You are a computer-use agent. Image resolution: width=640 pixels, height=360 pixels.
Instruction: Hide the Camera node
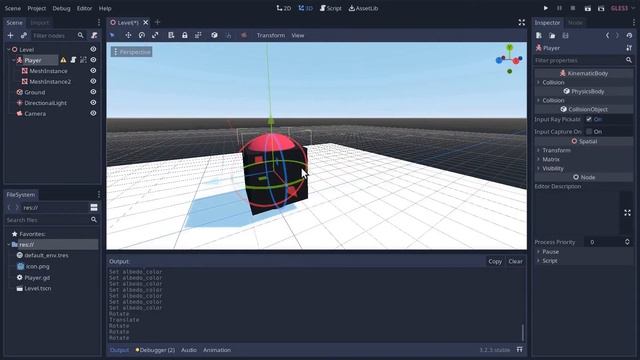tap(93, 113)
